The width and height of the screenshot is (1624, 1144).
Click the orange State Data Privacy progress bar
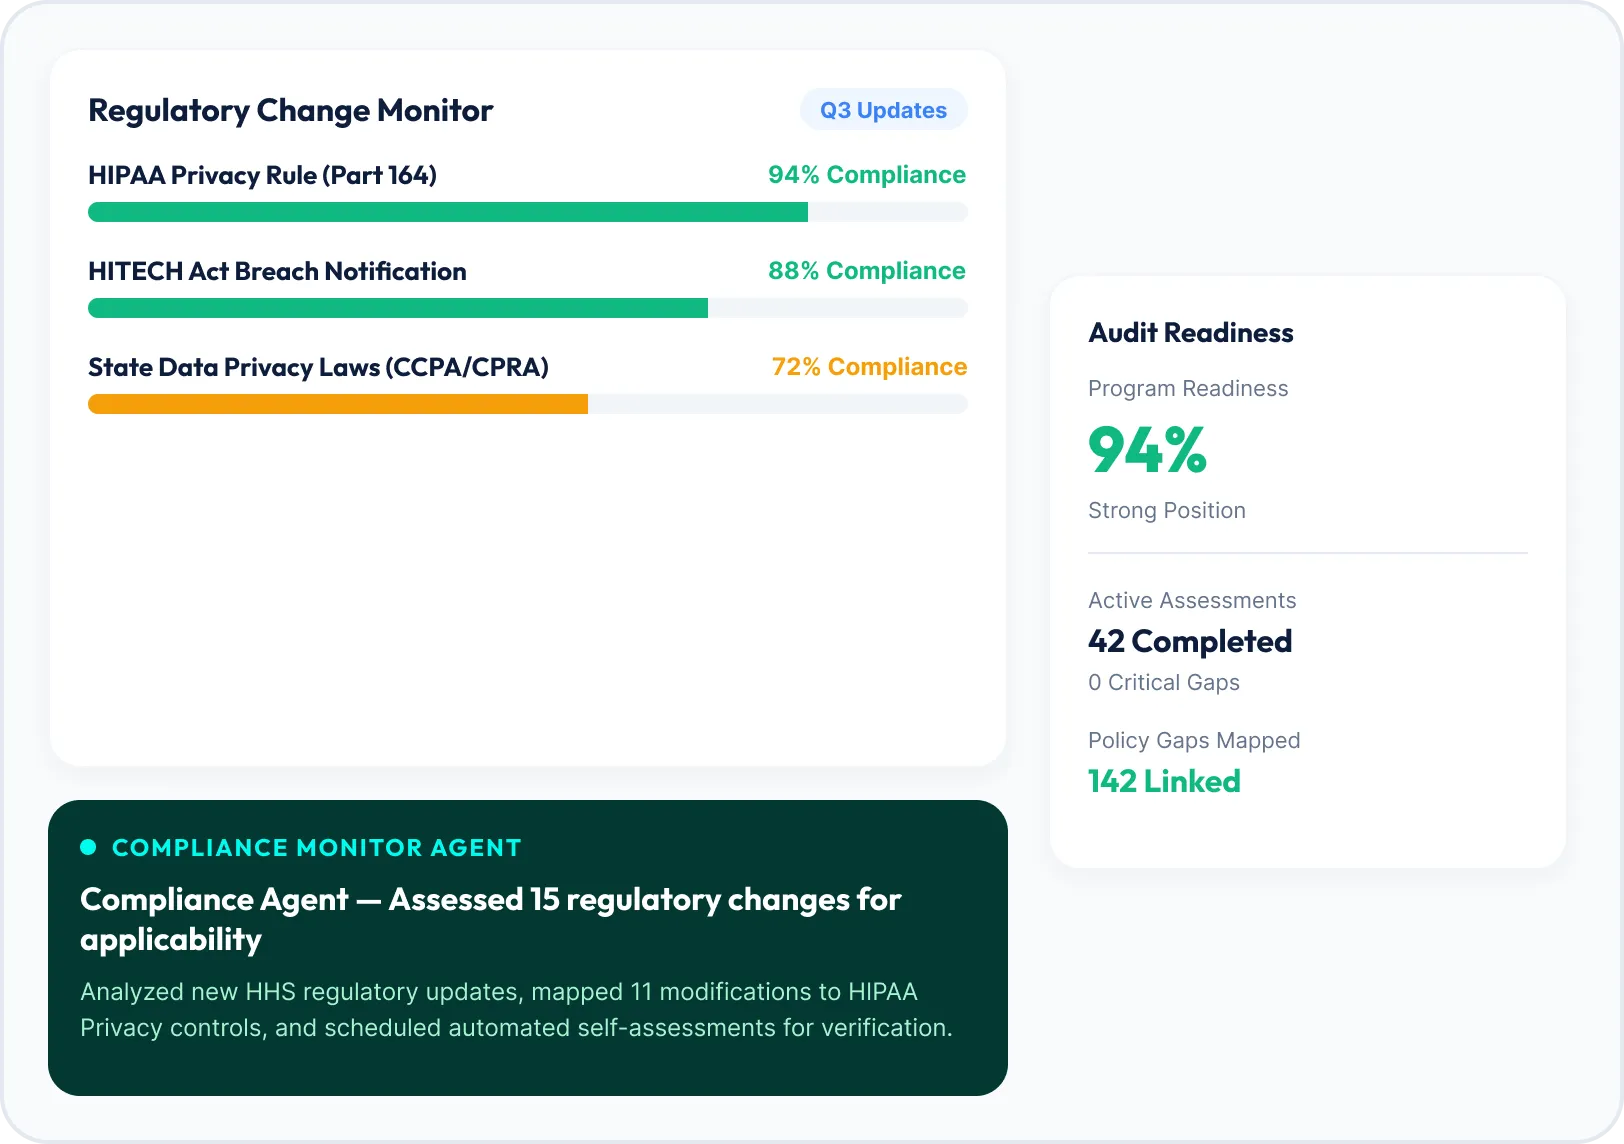pyautogui.click(x=528, y=404)
